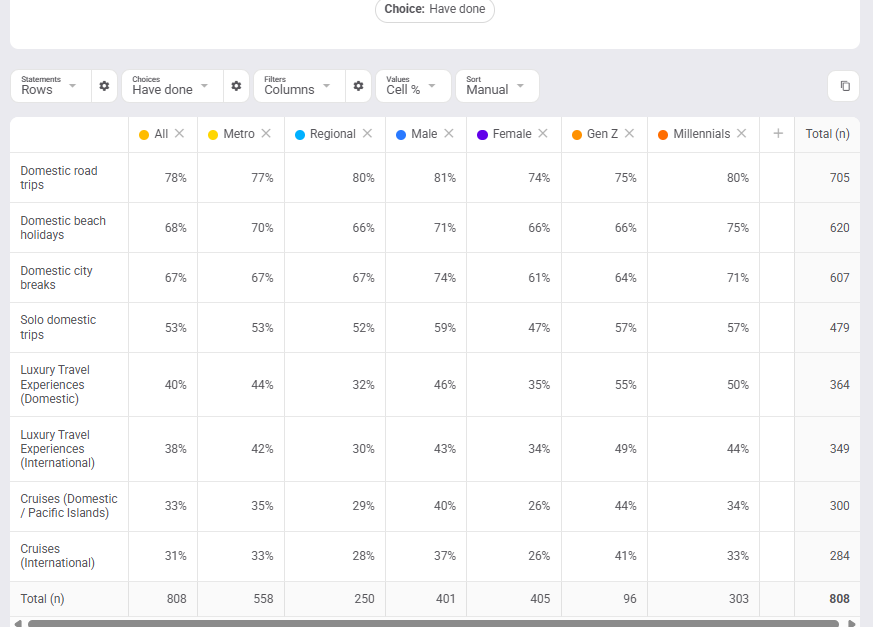Image resolution: width=873 pixels, height=627 pixels.
Task: Remove the Regional column
Action: (367, 134)
